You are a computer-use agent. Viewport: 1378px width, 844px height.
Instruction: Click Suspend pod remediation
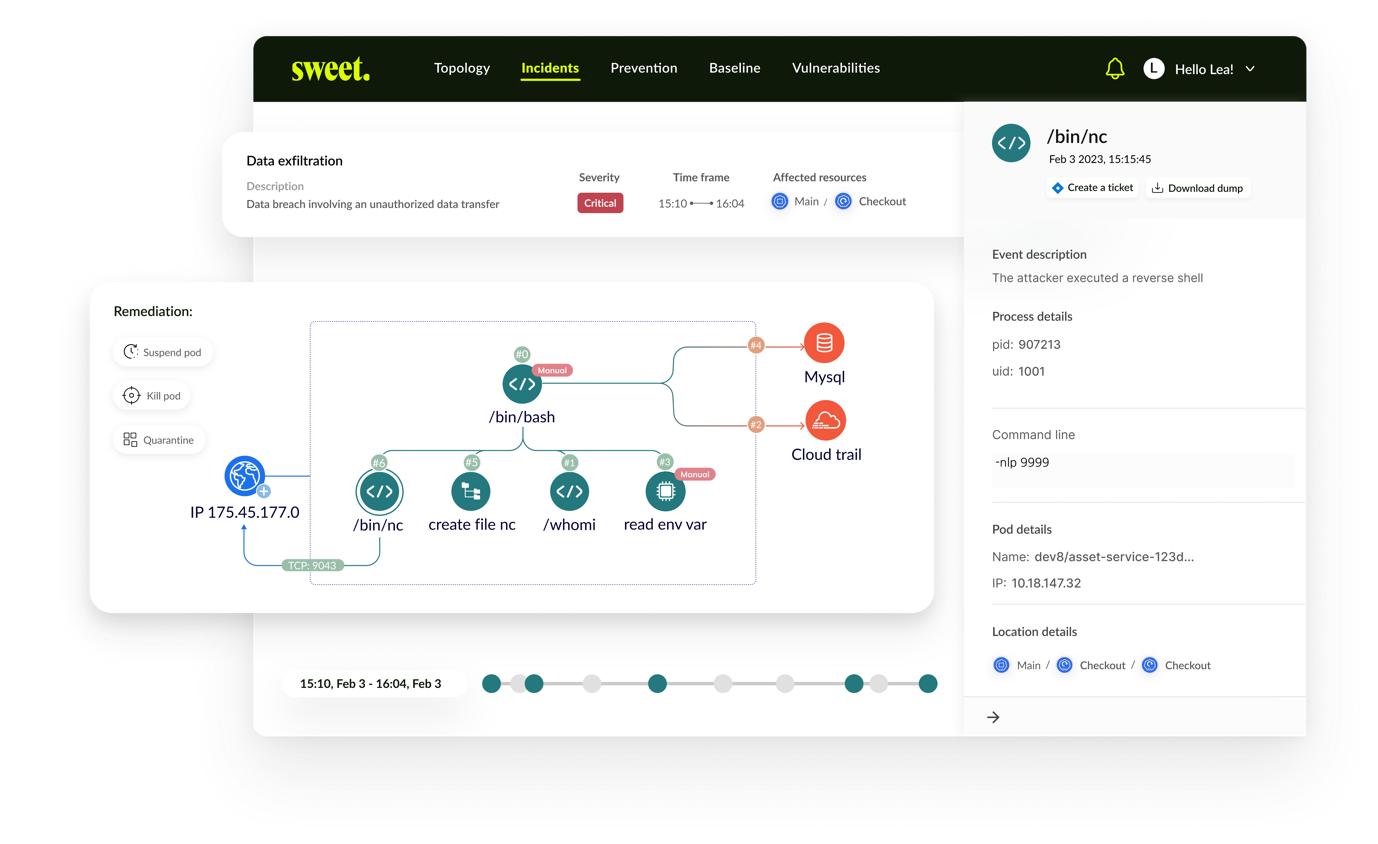coord(164,352)
